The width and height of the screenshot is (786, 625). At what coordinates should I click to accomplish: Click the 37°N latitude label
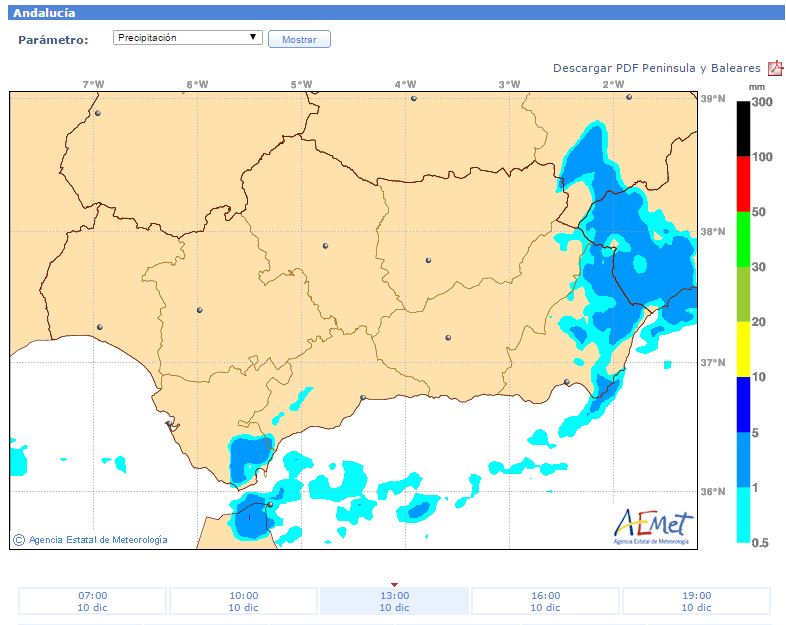(x=713, y=362)
